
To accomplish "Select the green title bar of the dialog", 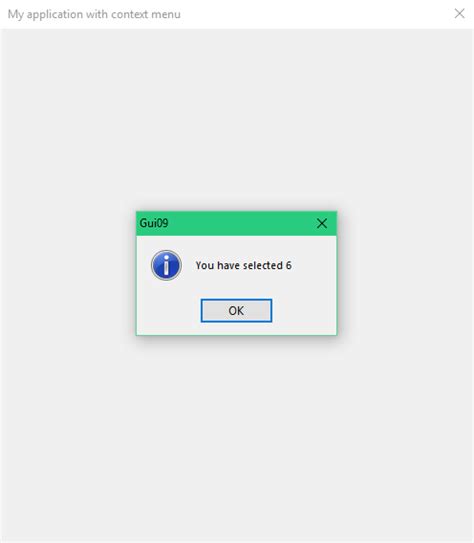I will (x=236, y=223).
